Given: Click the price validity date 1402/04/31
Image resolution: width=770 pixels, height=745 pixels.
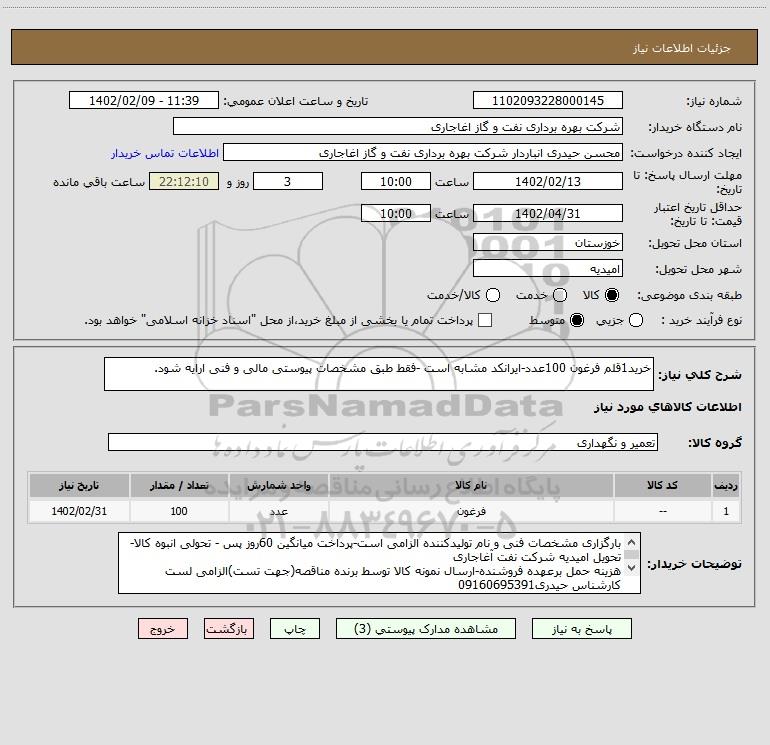Looking at the screenshot, I should pos(548,213).
